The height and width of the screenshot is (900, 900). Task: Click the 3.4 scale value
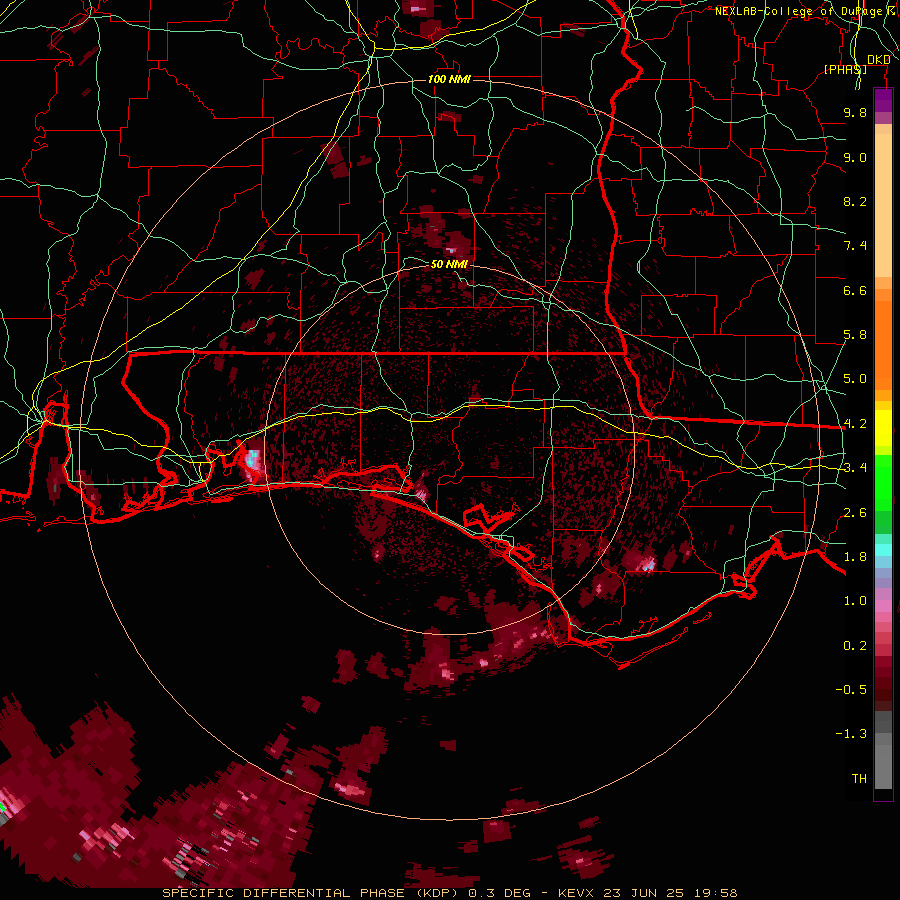coord(855,468)
